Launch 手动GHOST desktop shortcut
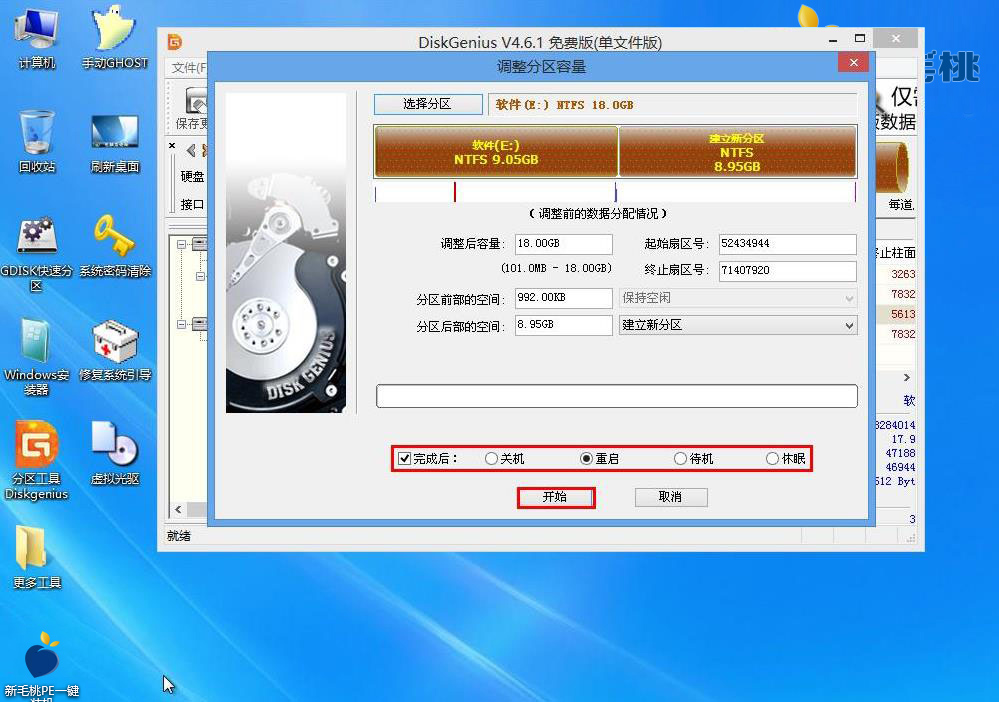 (x=115, y=37)
